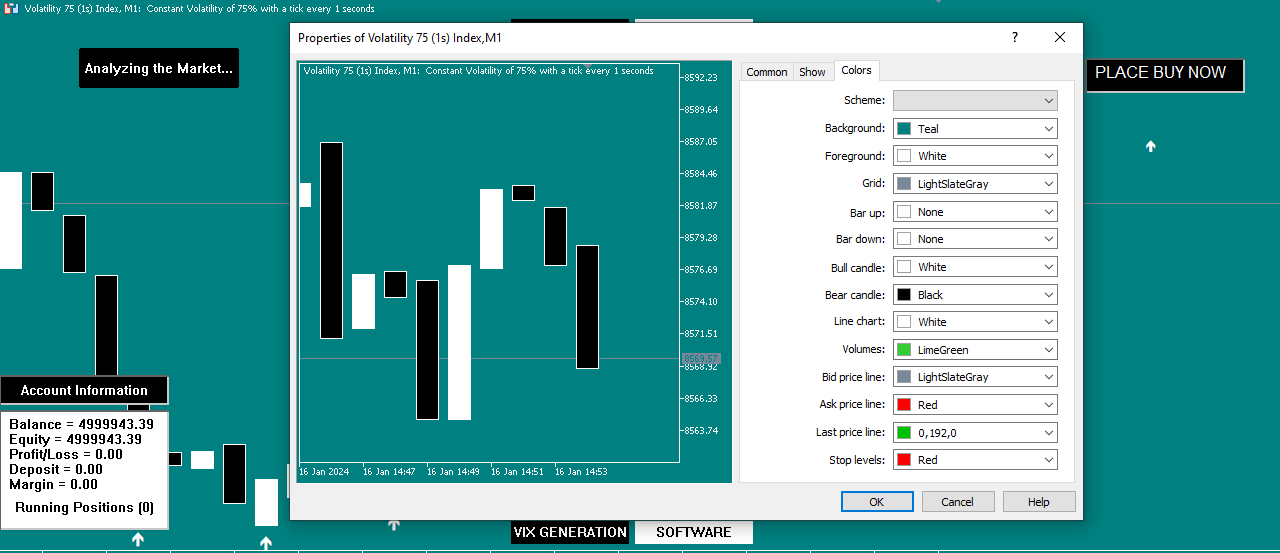Open the Stop levels color dropdown

(975, 460)
